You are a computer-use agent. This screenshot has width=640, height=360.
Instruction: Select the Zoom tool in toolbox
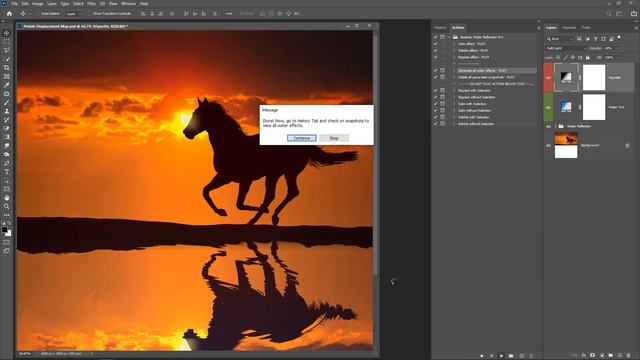point(7,206)
